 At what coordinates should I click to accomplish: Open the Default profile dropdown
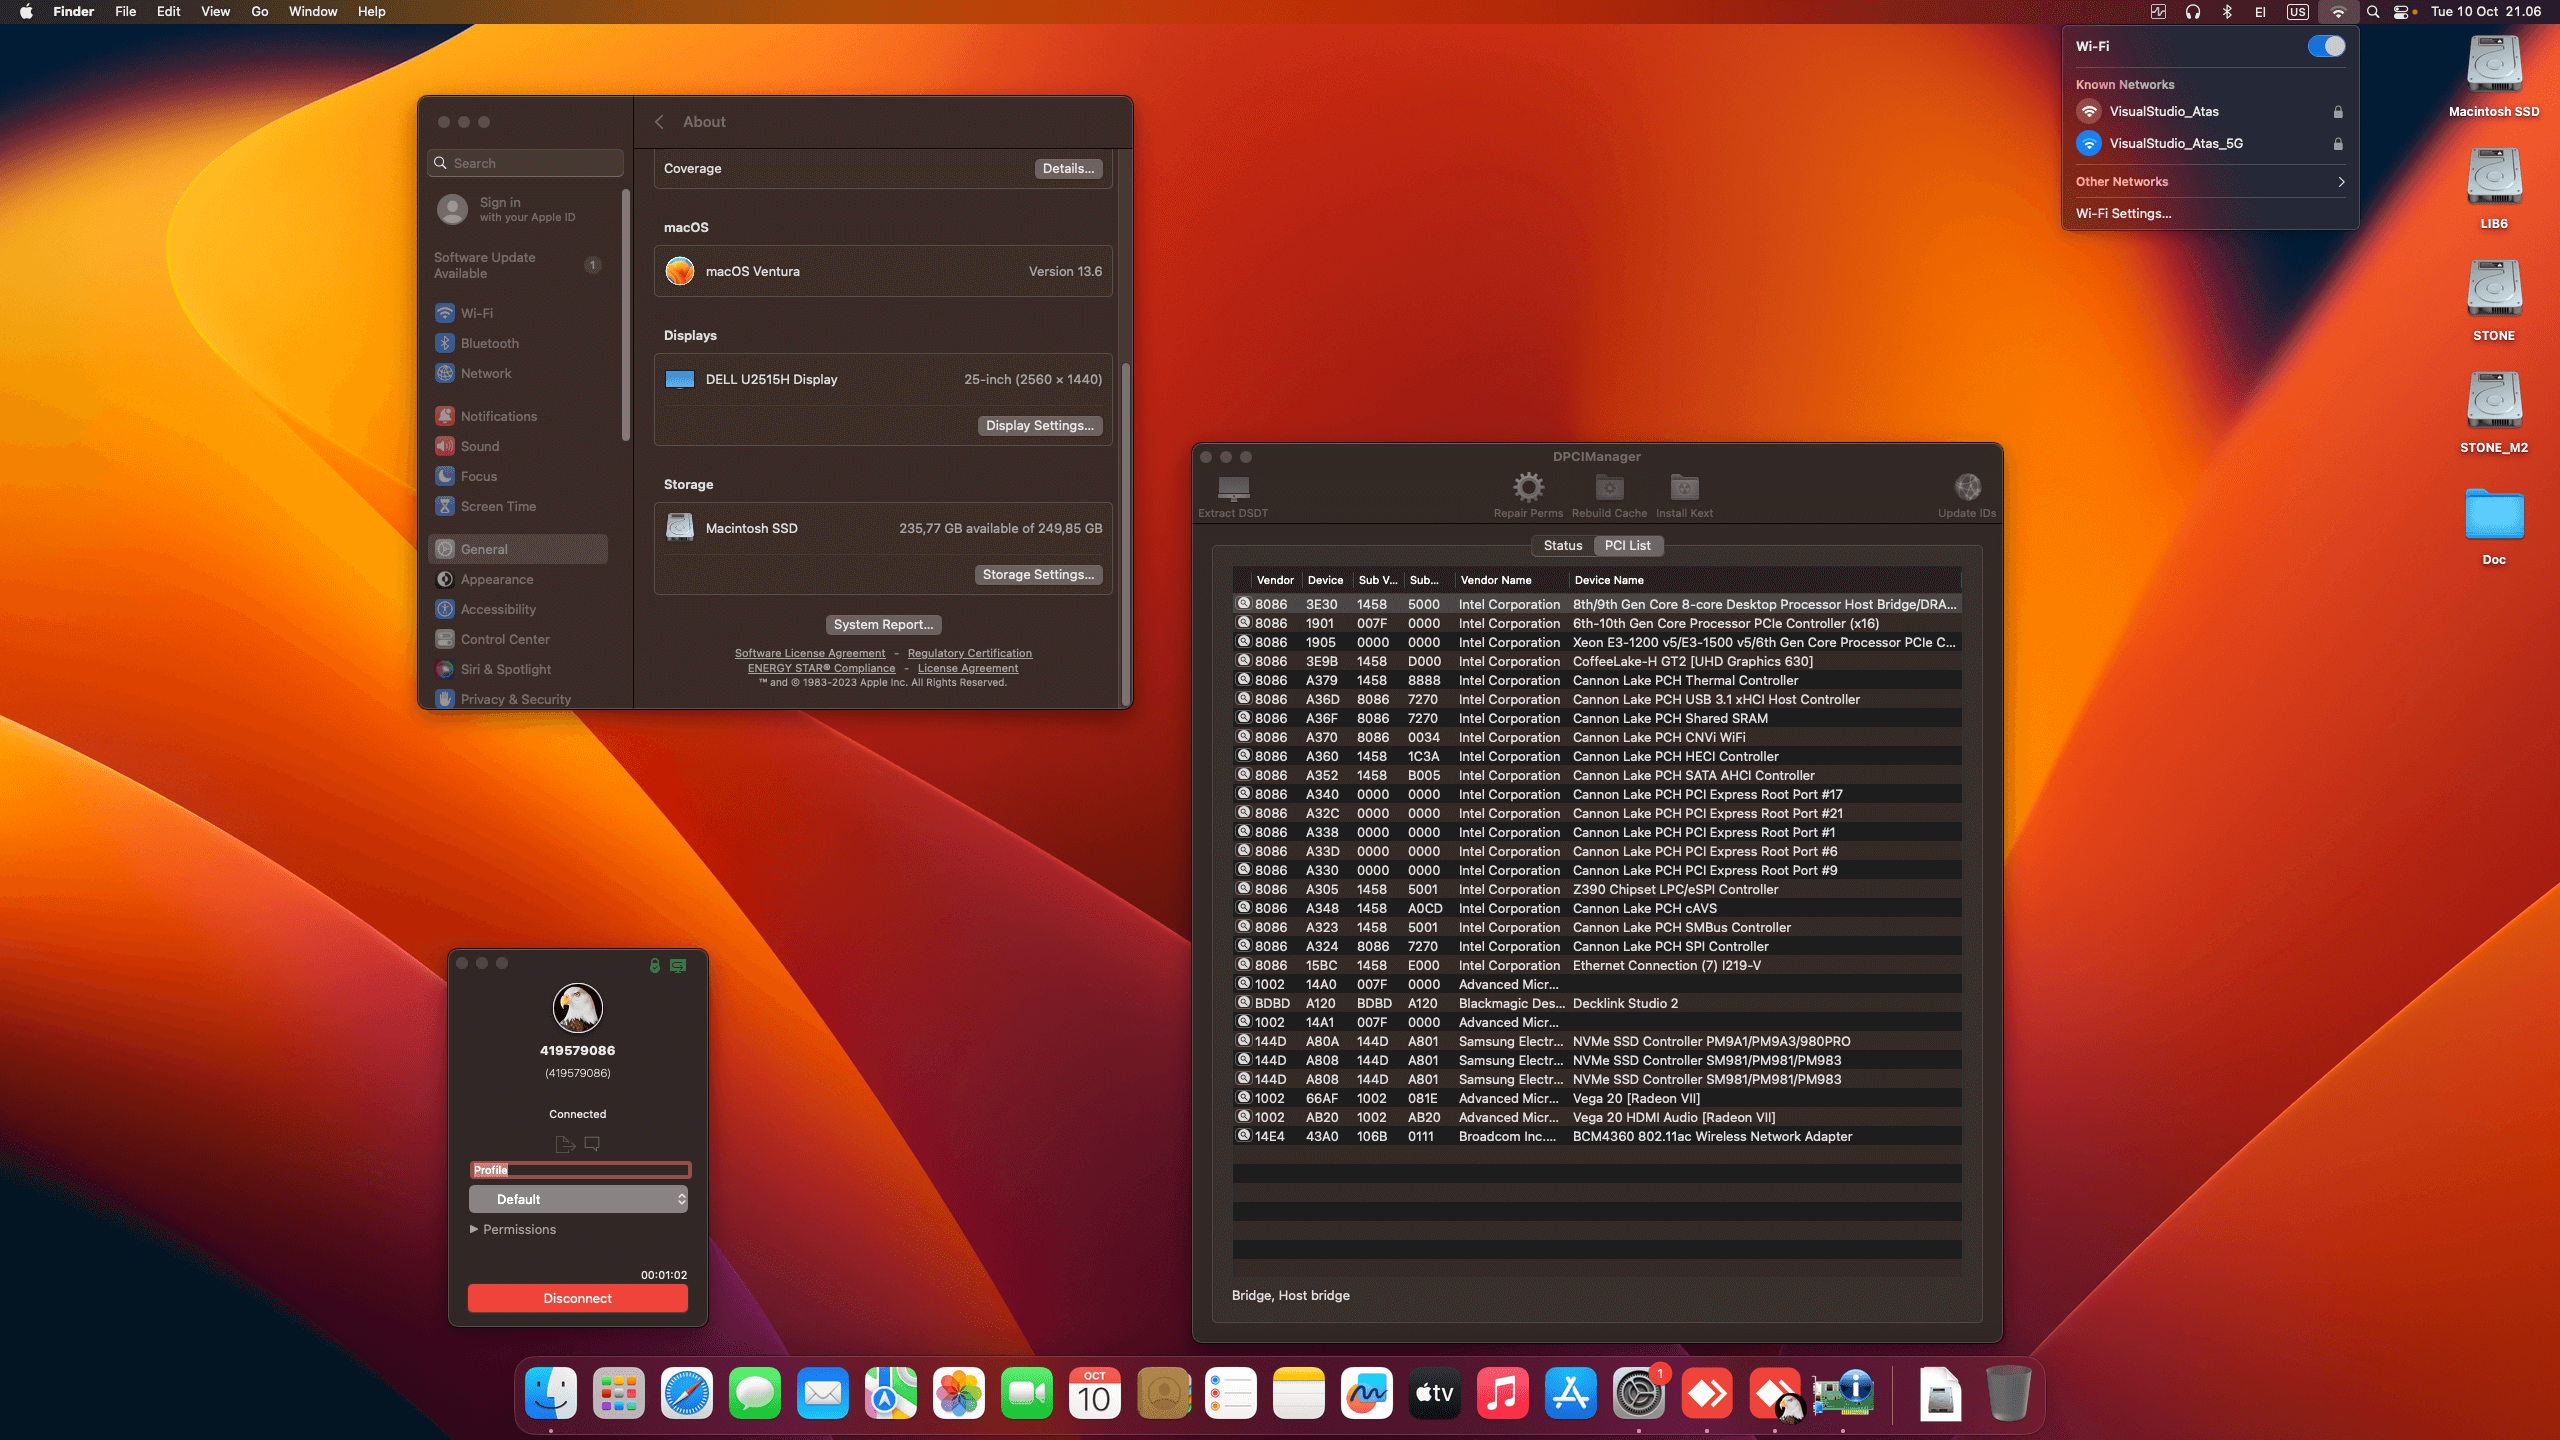point(578,1198)
